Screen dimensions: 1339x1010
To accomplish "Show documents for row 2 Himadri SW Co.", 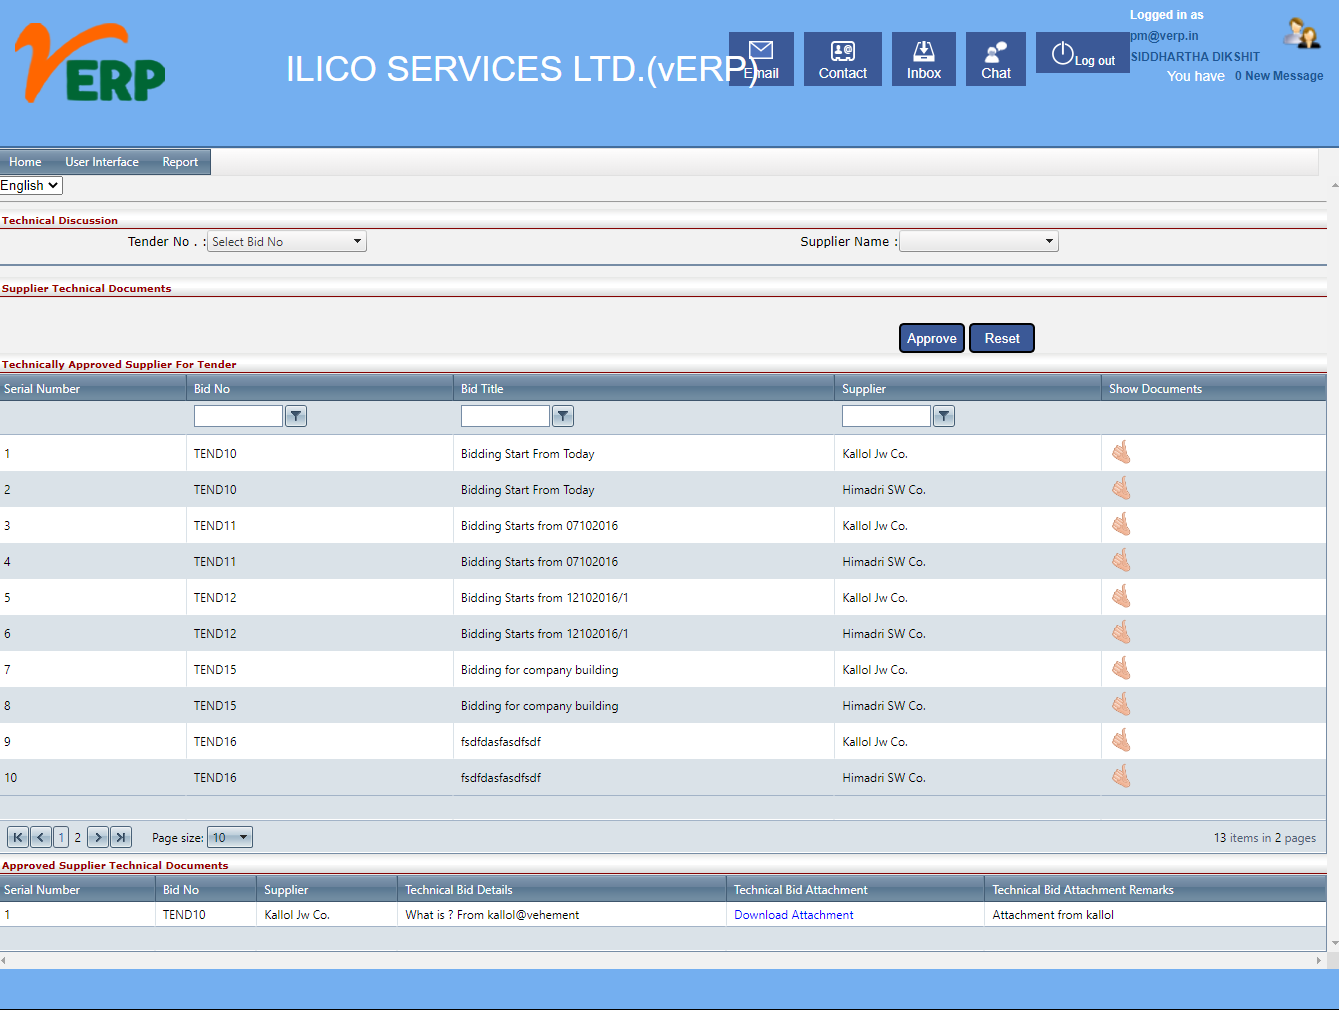I will click(1122, 489).
